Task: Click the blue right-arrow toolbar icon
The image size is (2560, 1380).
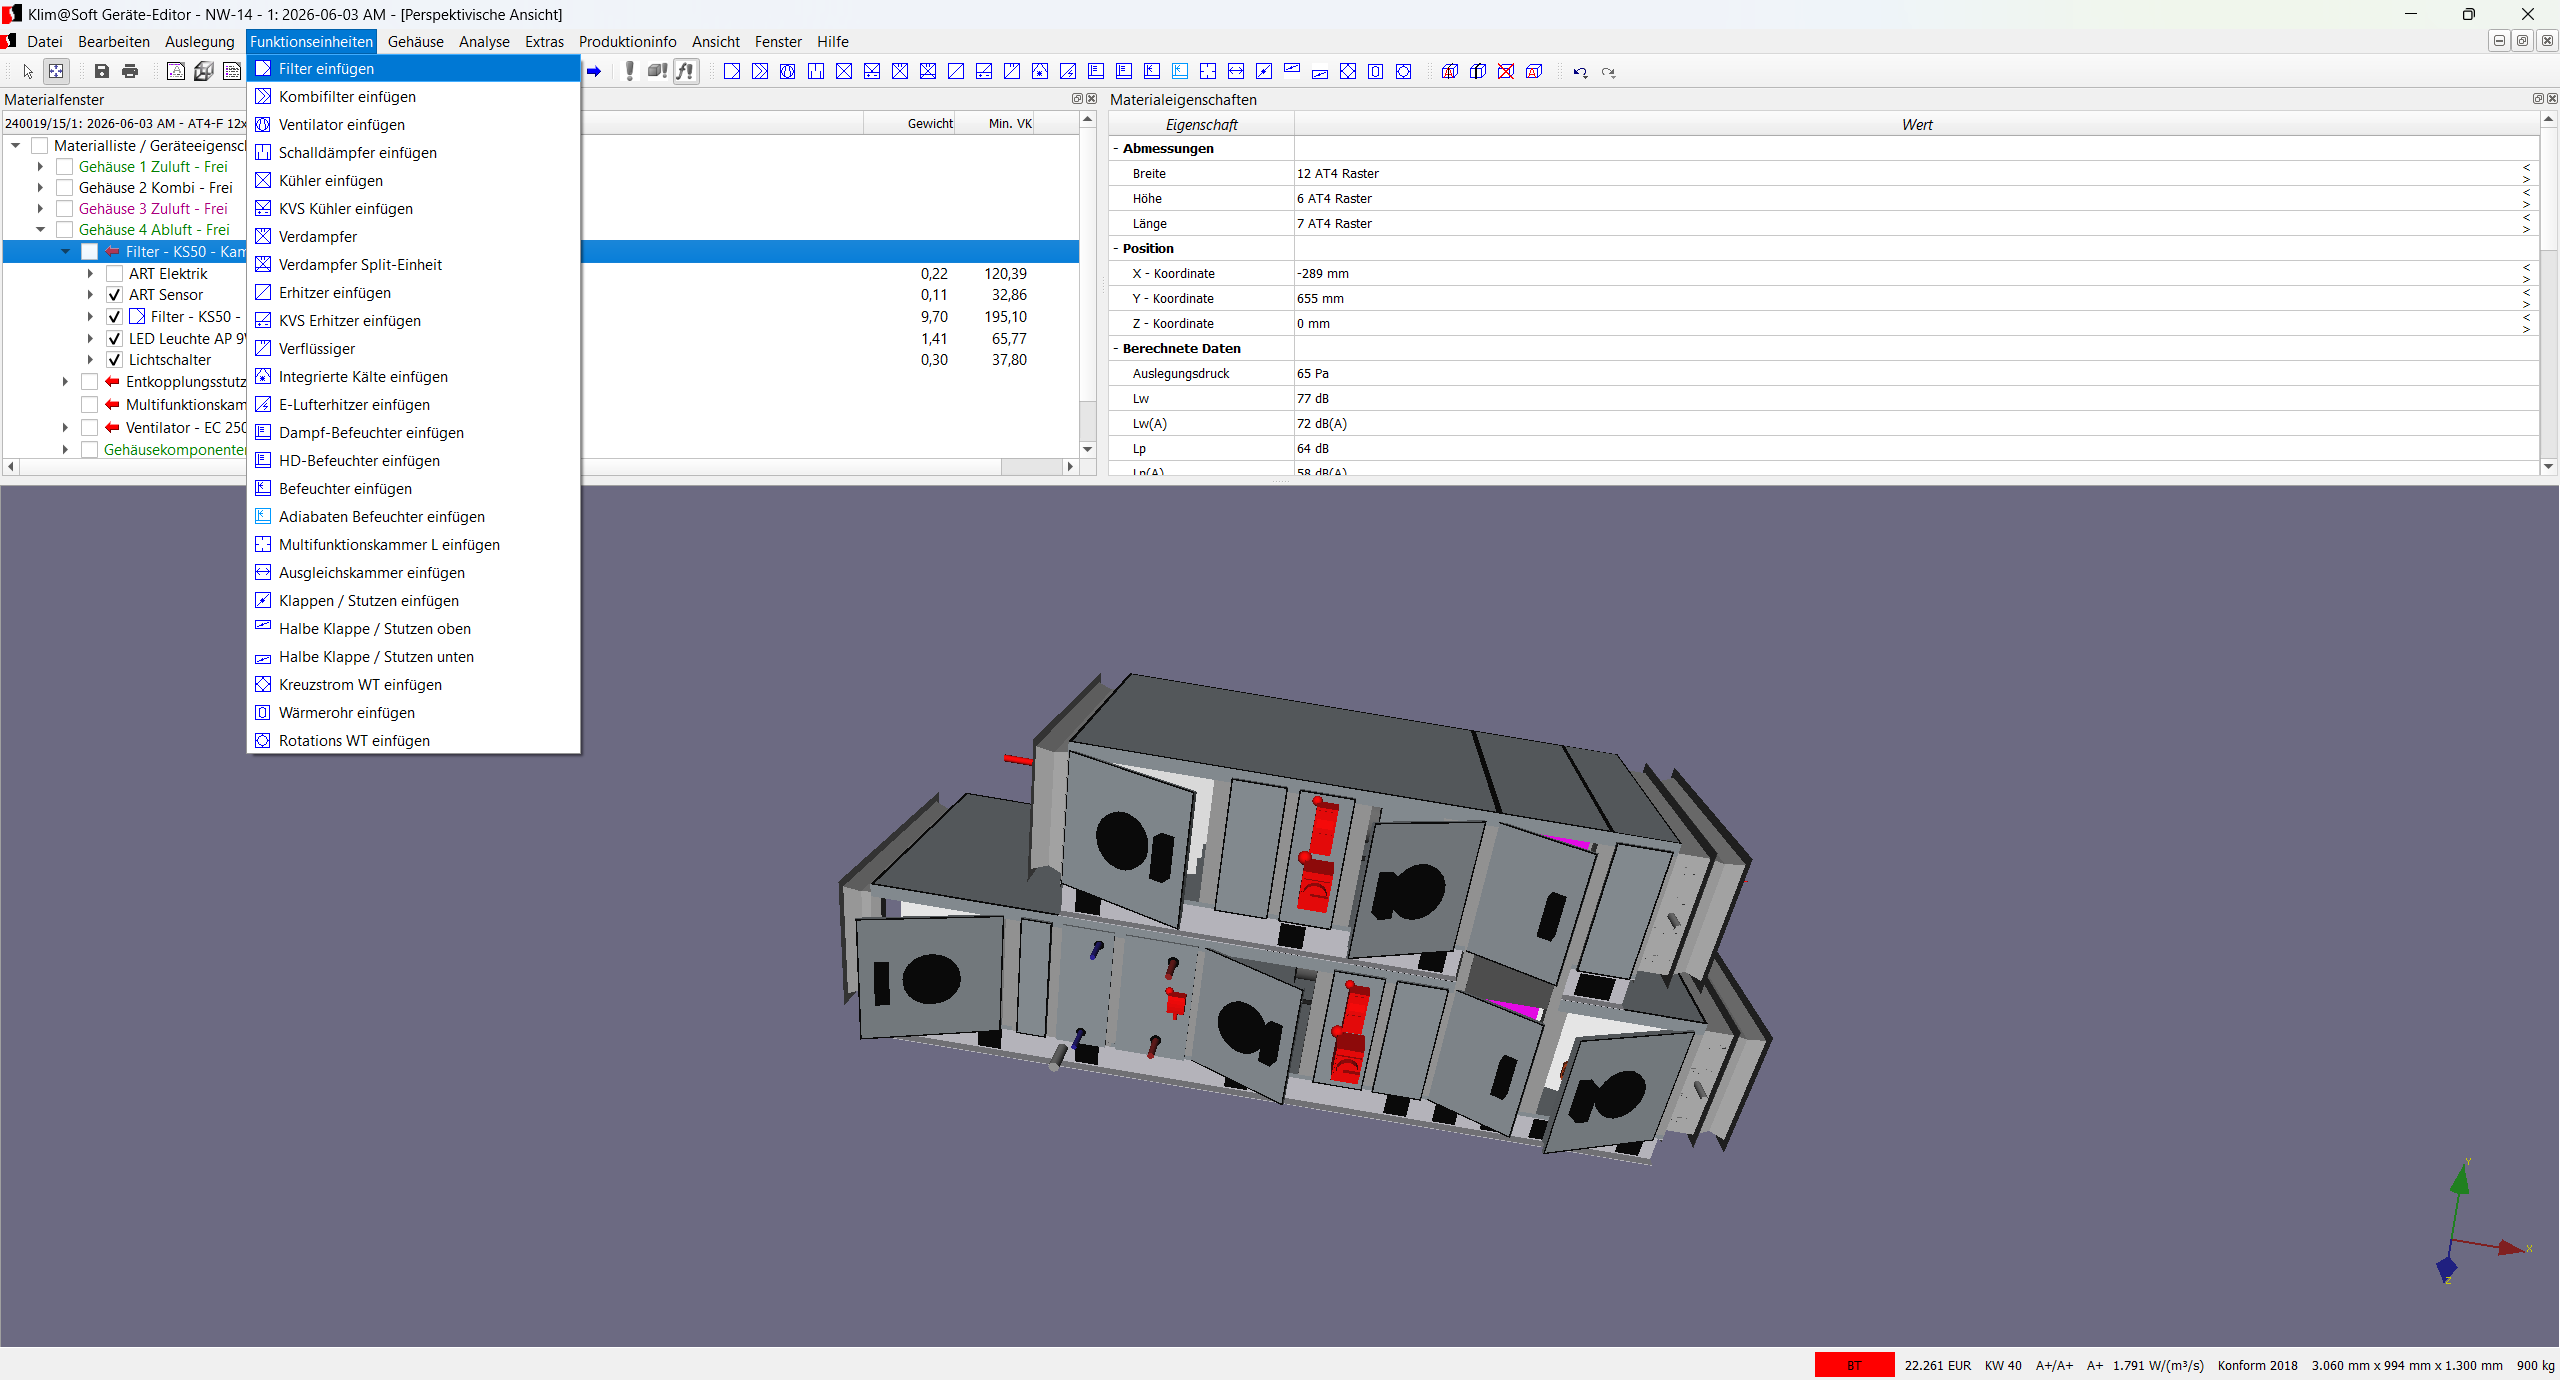Action: click(594, 71)
